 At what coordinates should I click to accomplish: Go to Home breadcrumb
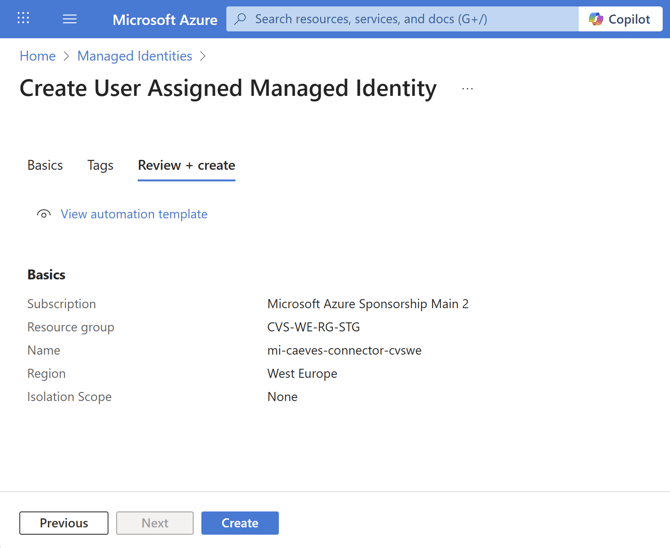[38, 56]
